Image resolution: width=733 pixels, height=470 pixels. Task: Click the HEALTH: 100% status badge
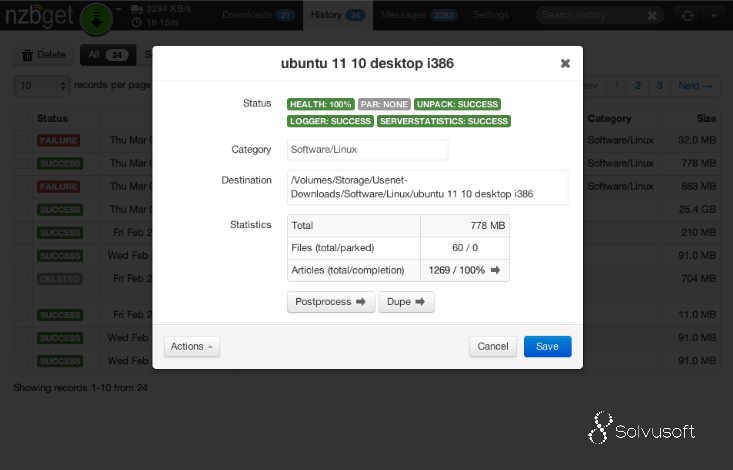tap(321, 104)
